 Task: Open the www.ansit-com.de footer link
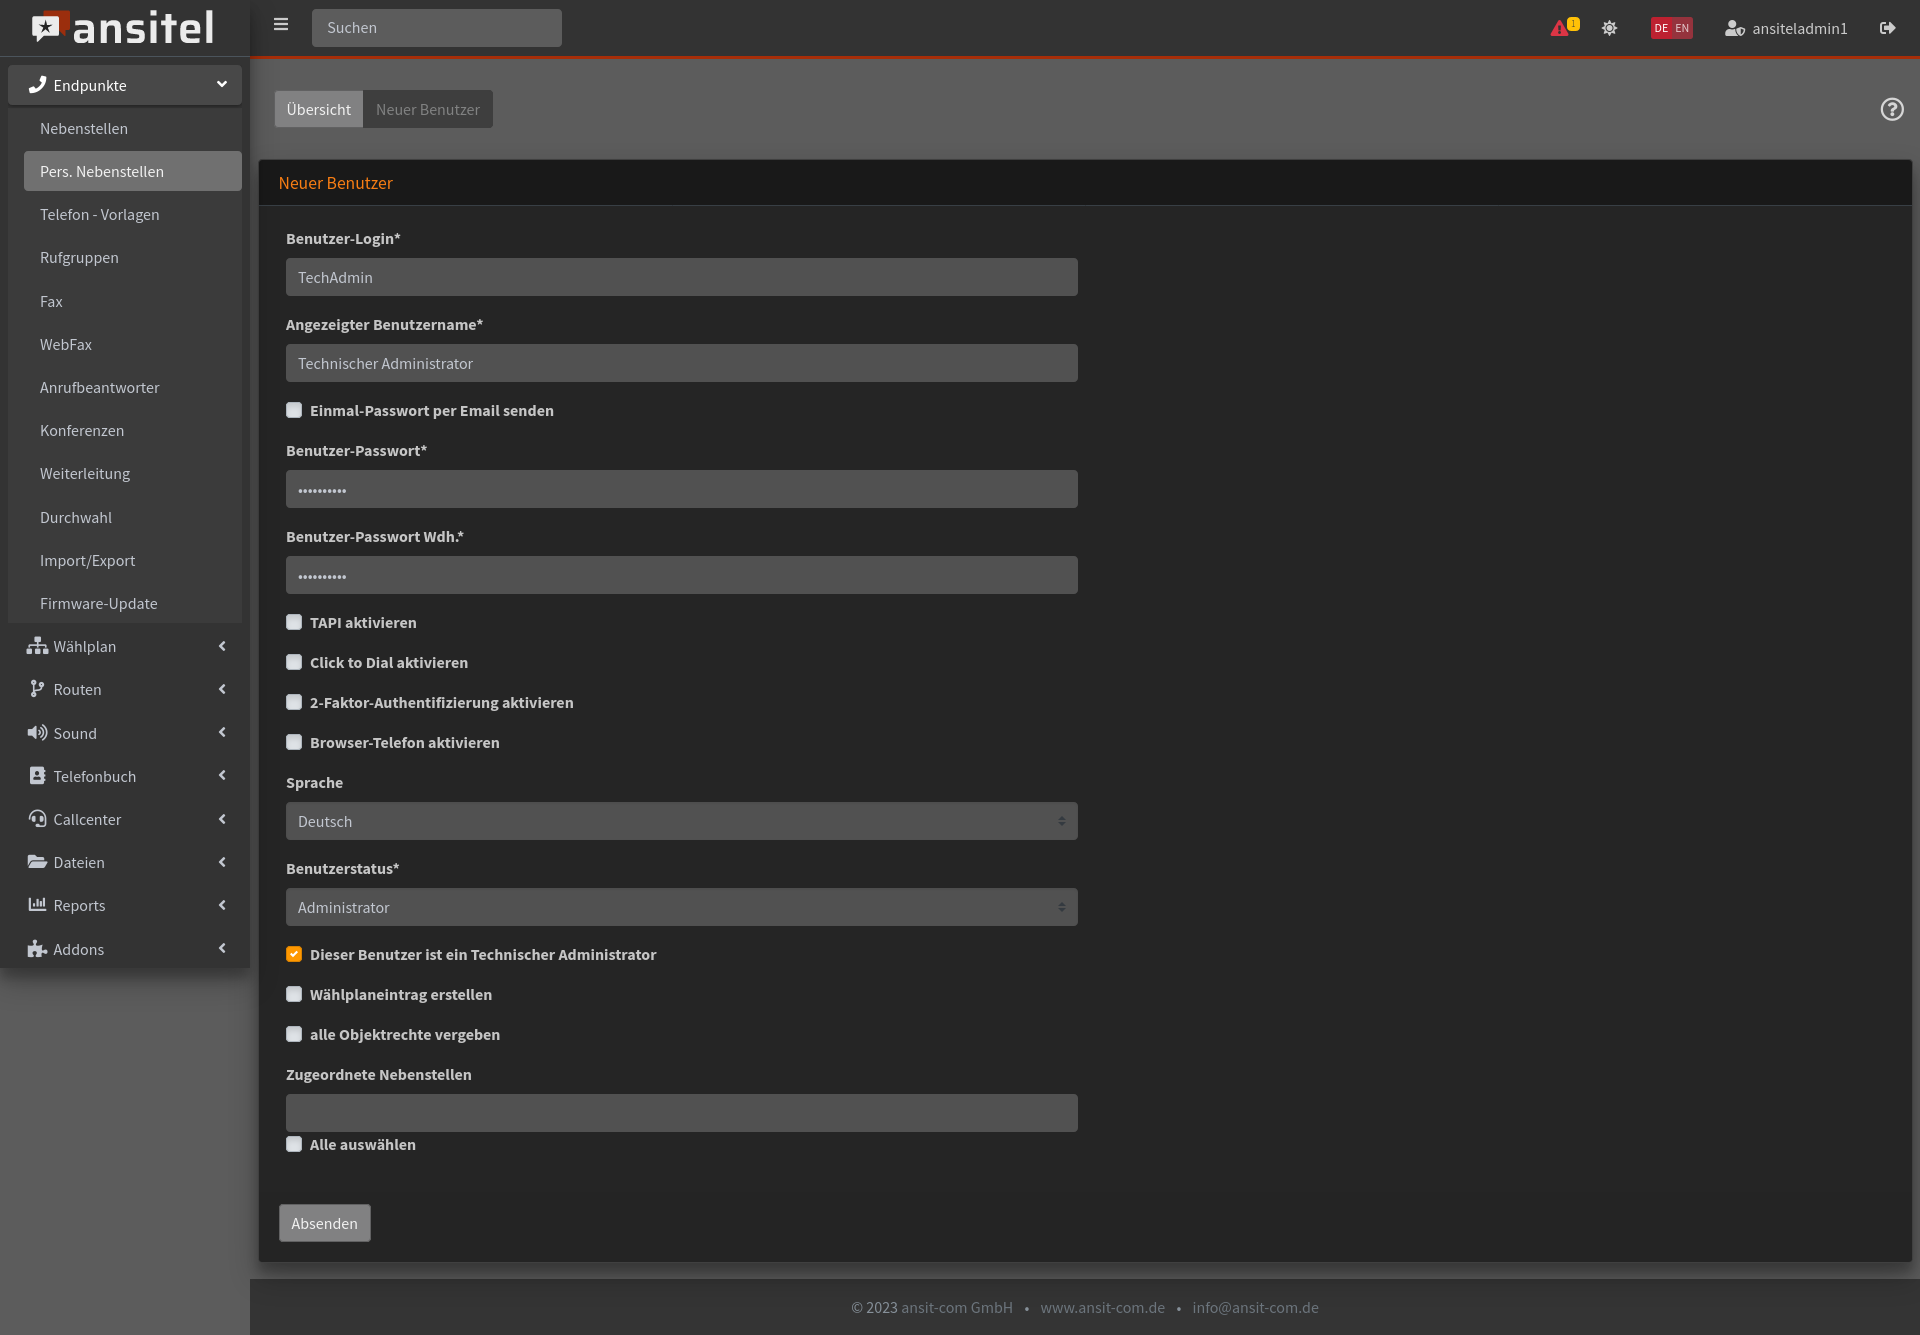(x=1102, y=1307)
